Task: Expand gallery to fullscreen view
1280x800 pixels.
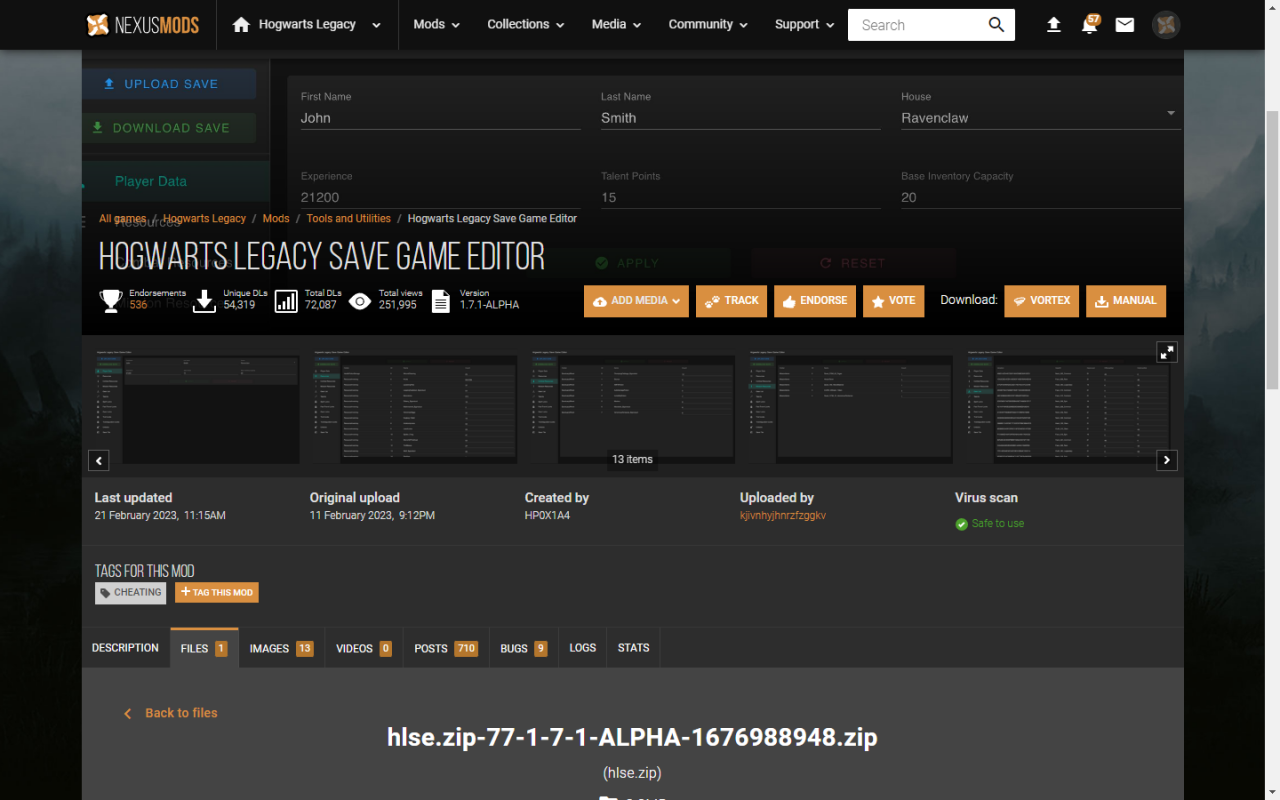Action: [x=1167, y=352]
